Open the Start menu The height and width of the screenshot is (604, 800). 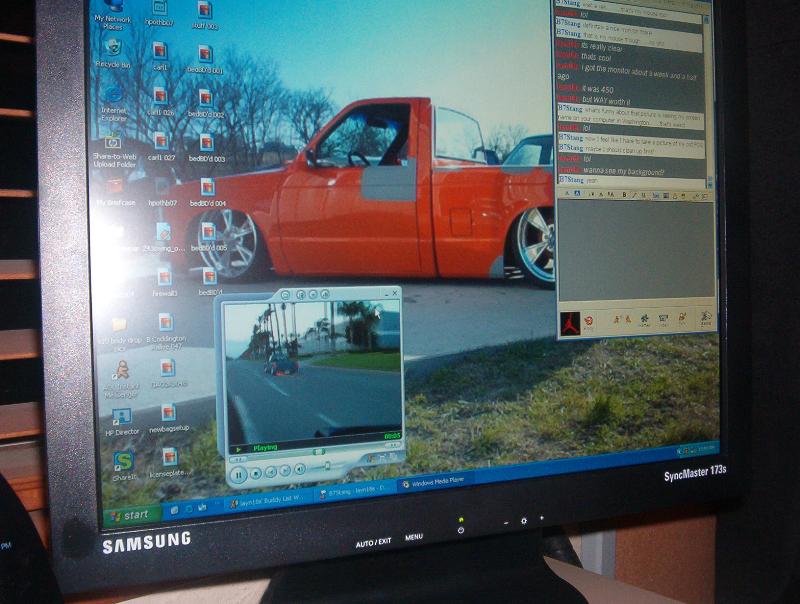130,514
